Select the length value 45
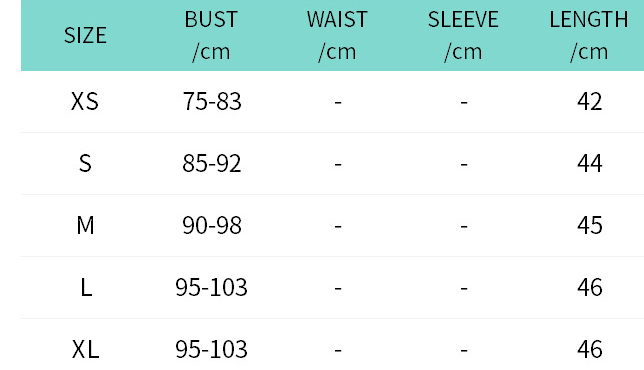Screen dimensions: 644x370 tap(589, 225)
